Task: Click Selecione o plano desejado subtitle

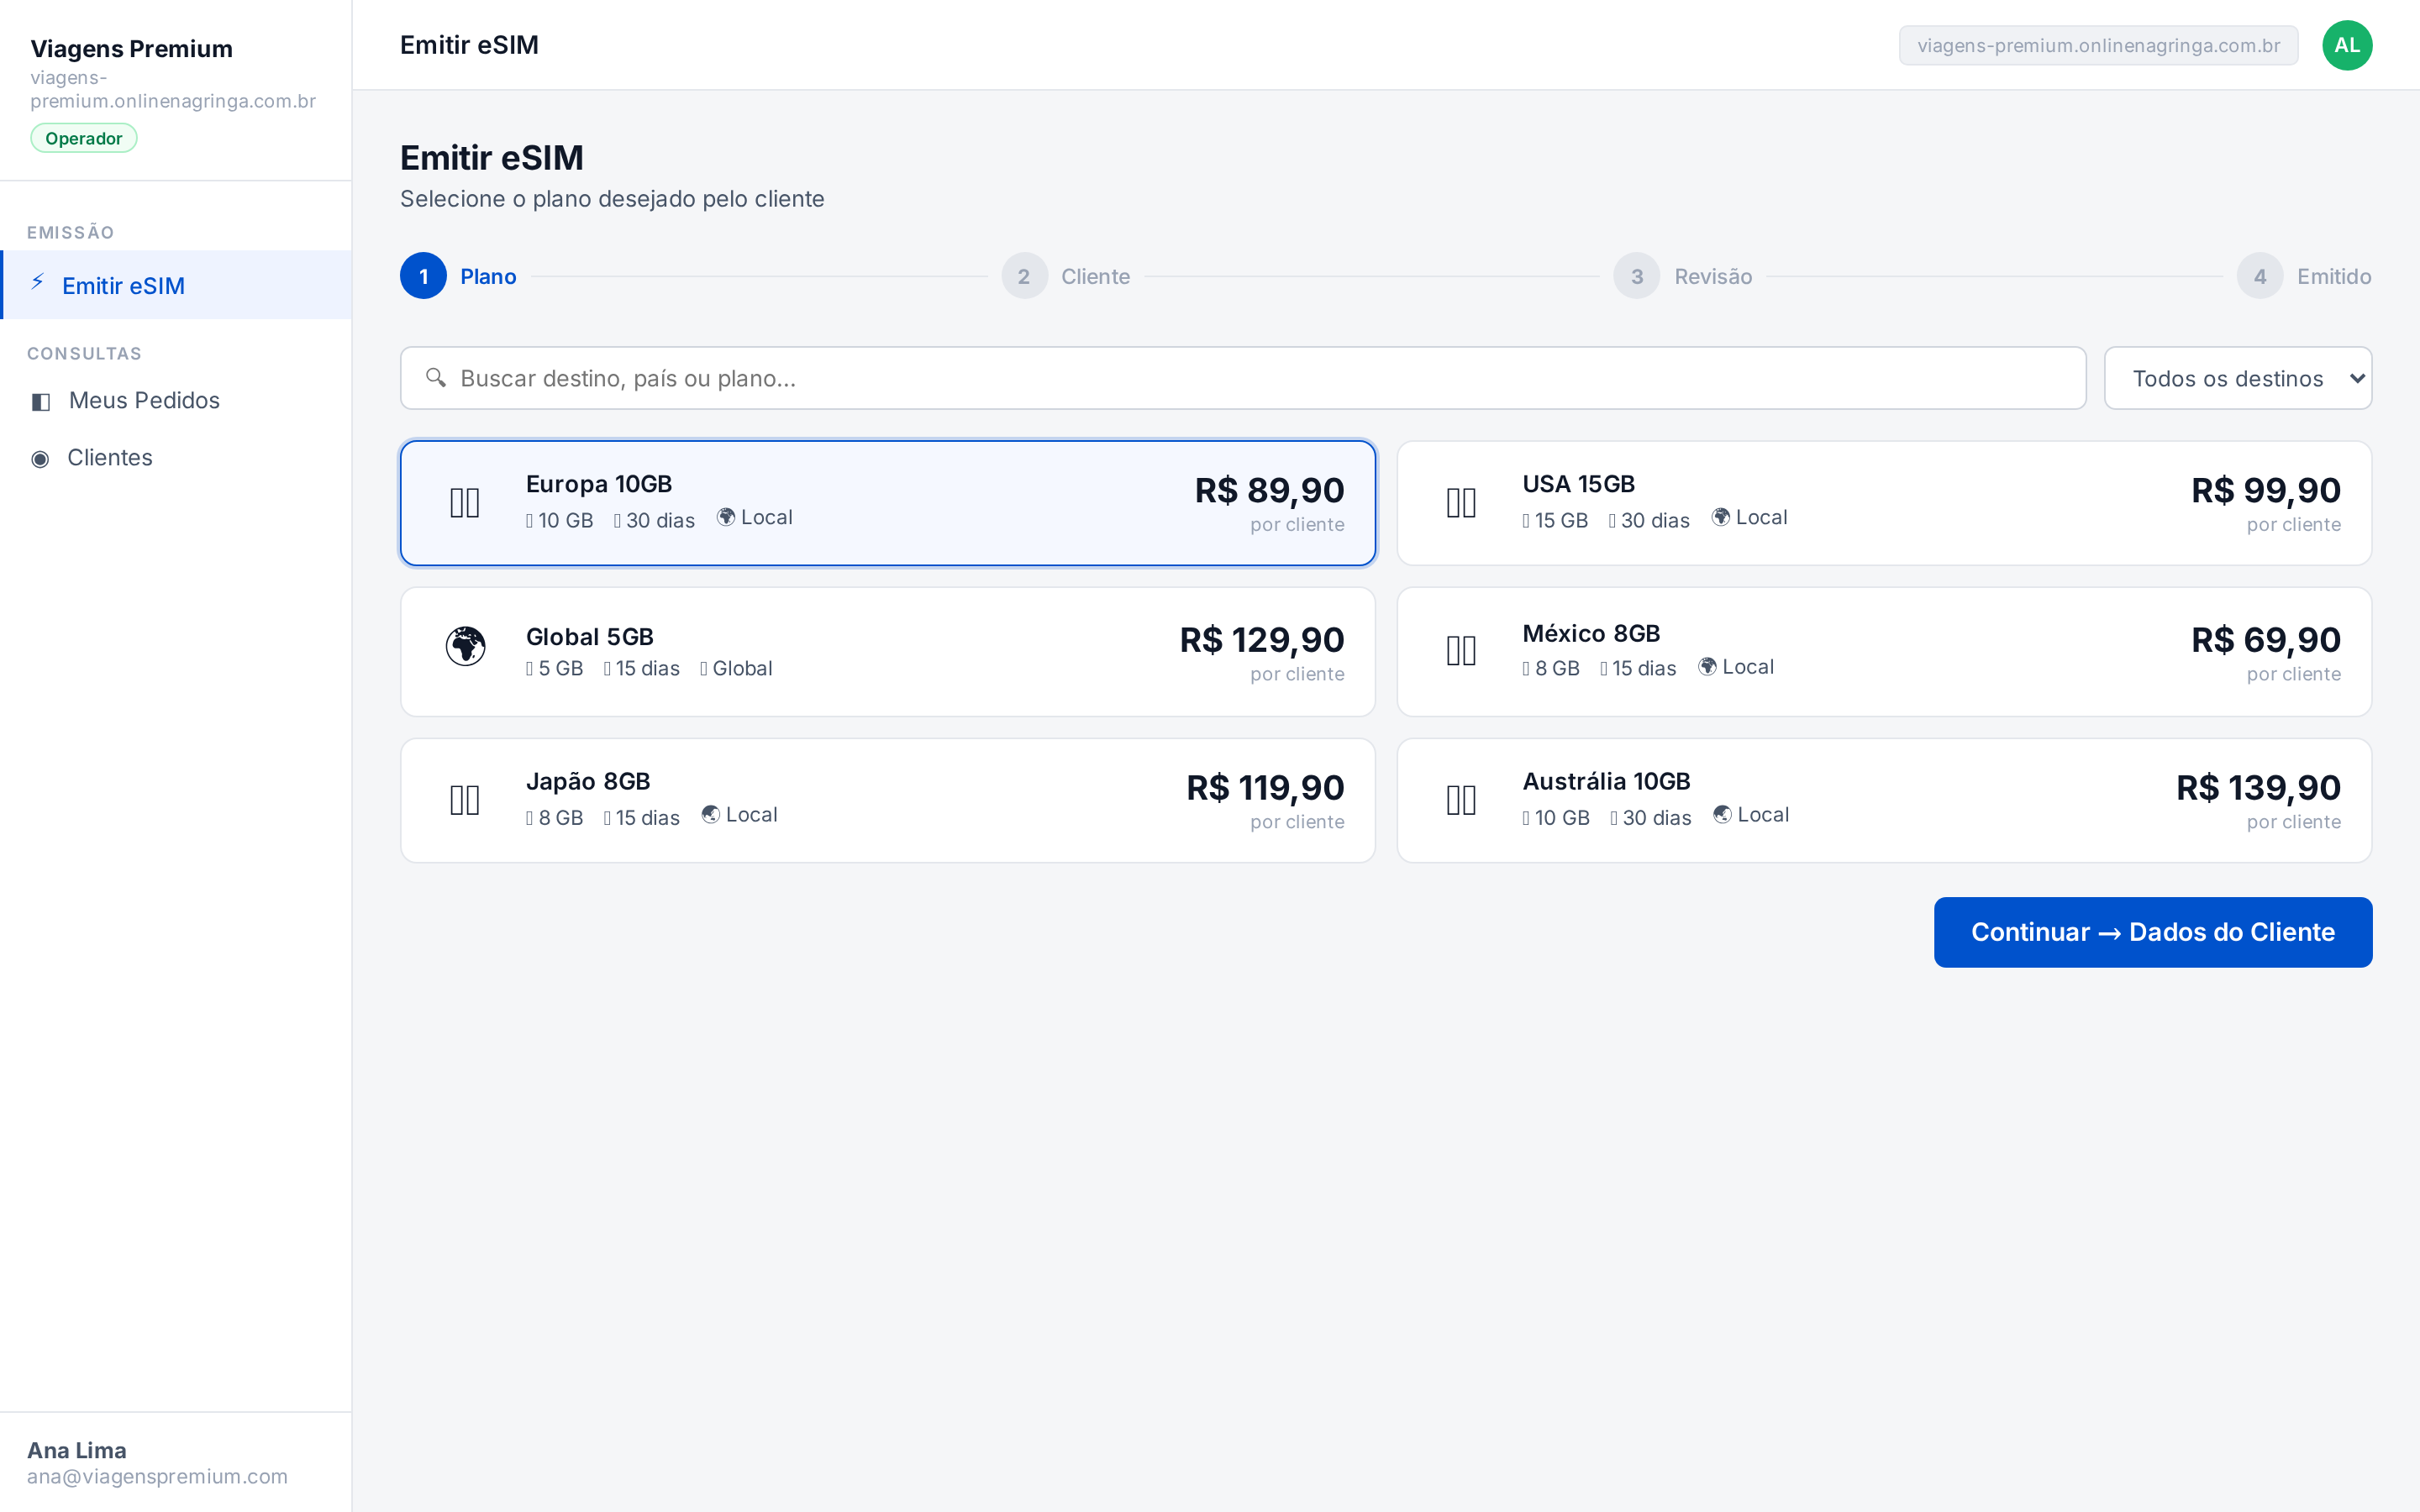Action: click(x=612, y=199)
